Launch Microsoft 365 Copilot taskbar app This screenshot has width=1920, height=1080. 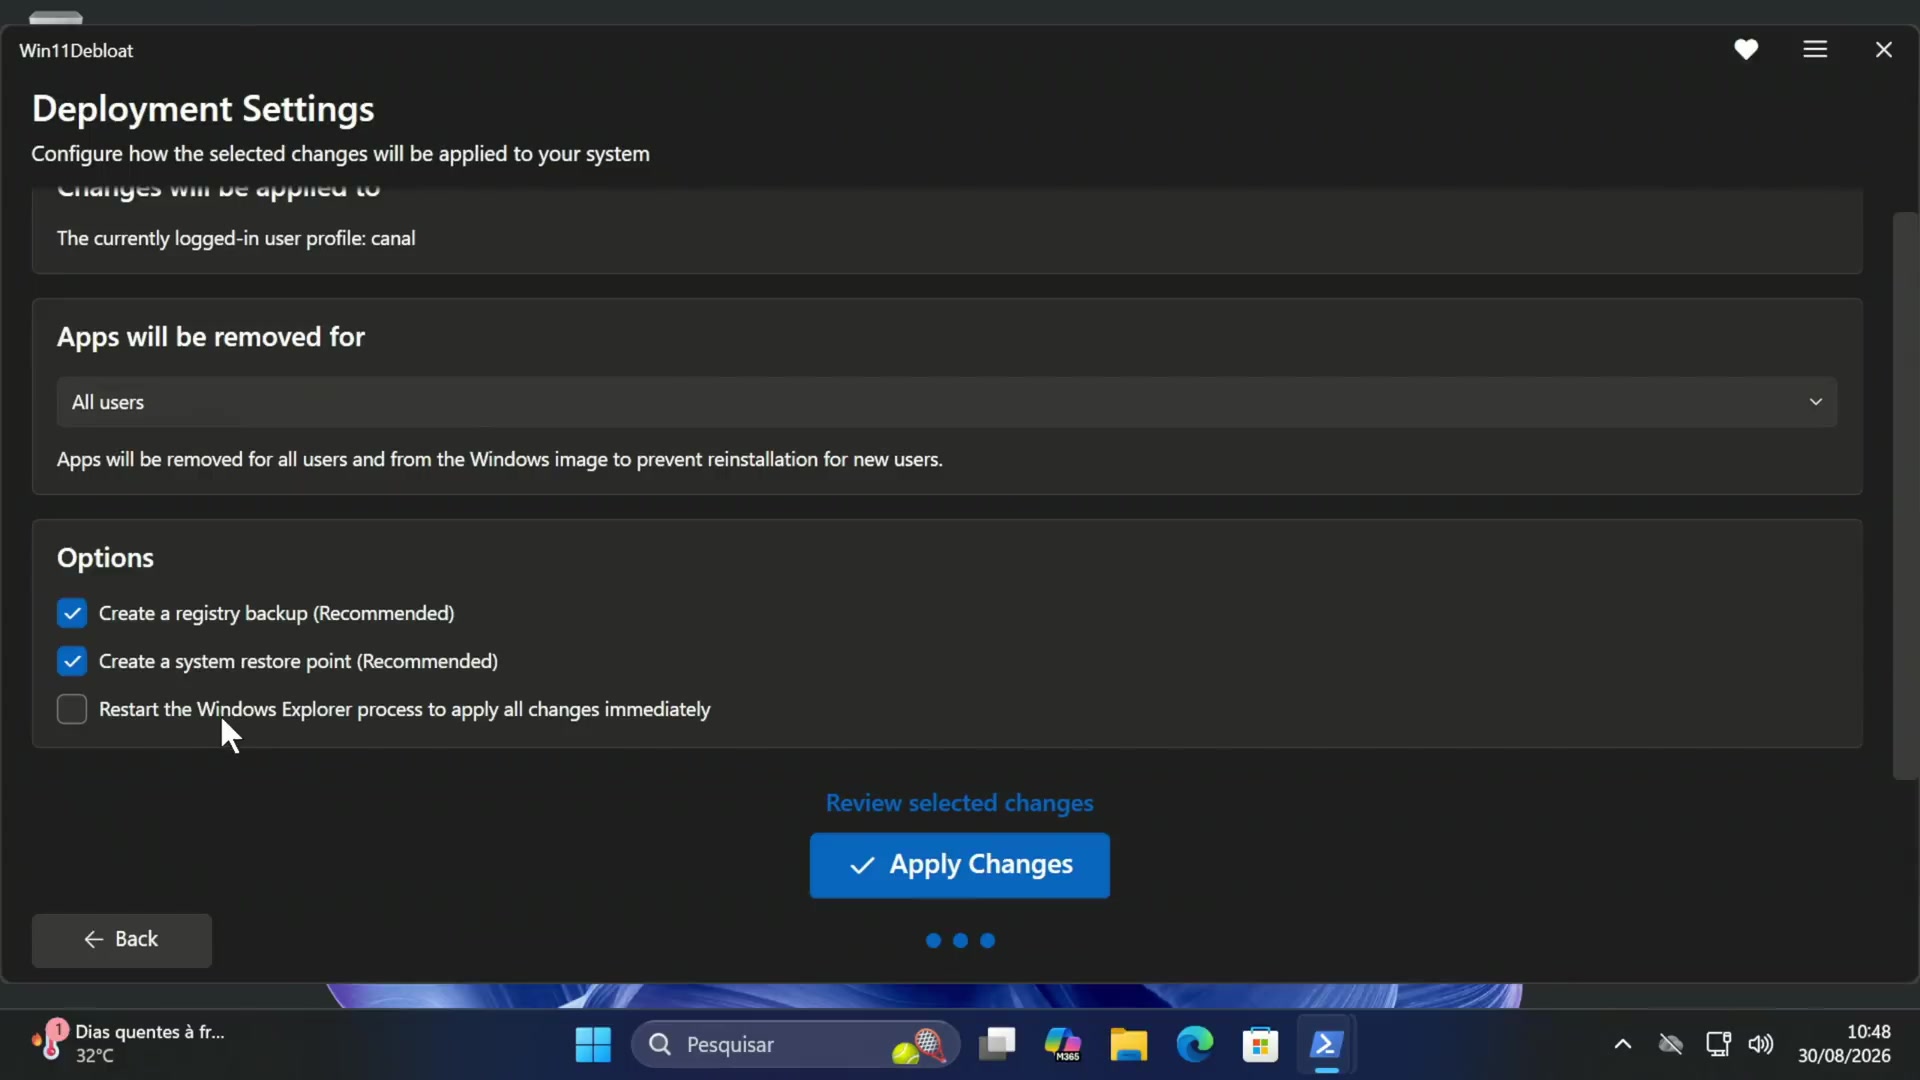(1062, 1045)
